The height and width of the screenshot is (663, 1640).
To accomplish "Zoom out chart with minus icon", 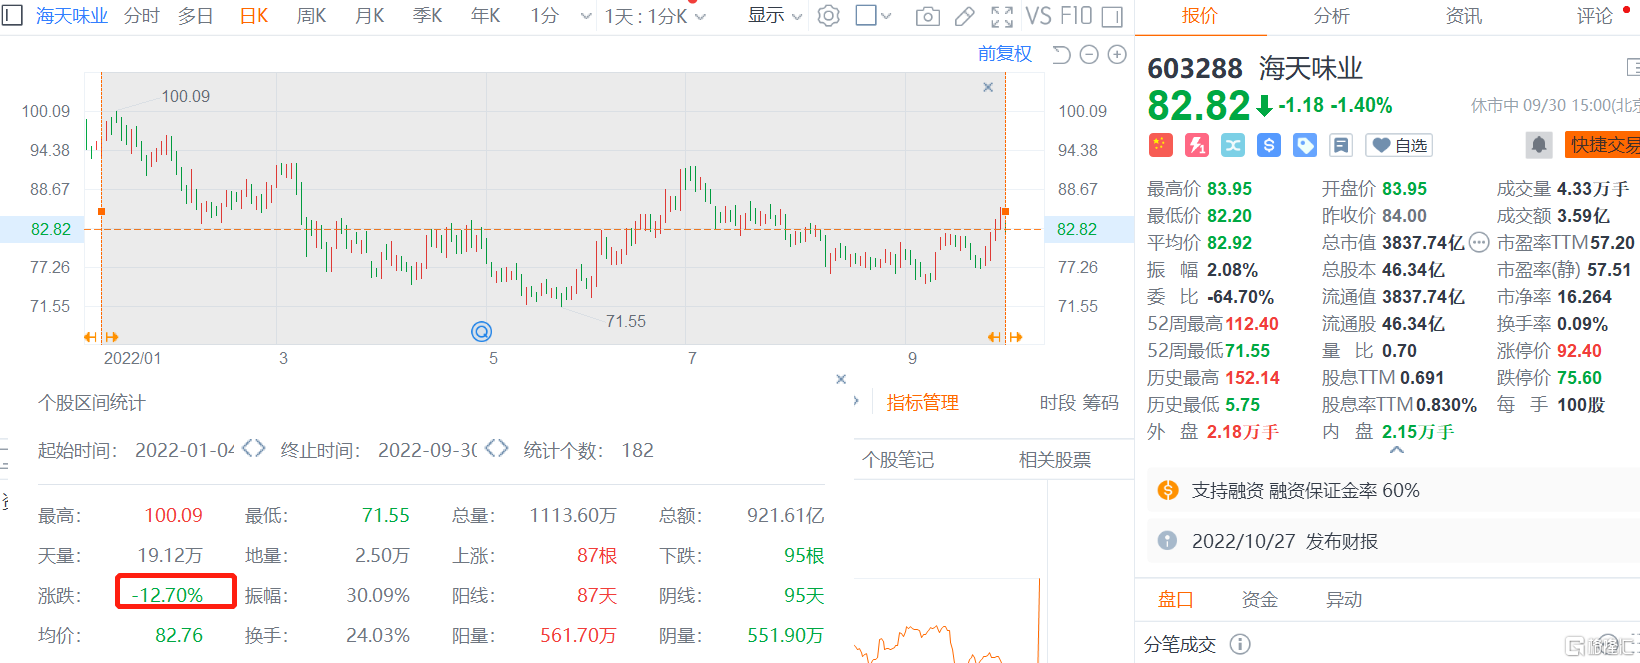I will [x=1090, y=54].
